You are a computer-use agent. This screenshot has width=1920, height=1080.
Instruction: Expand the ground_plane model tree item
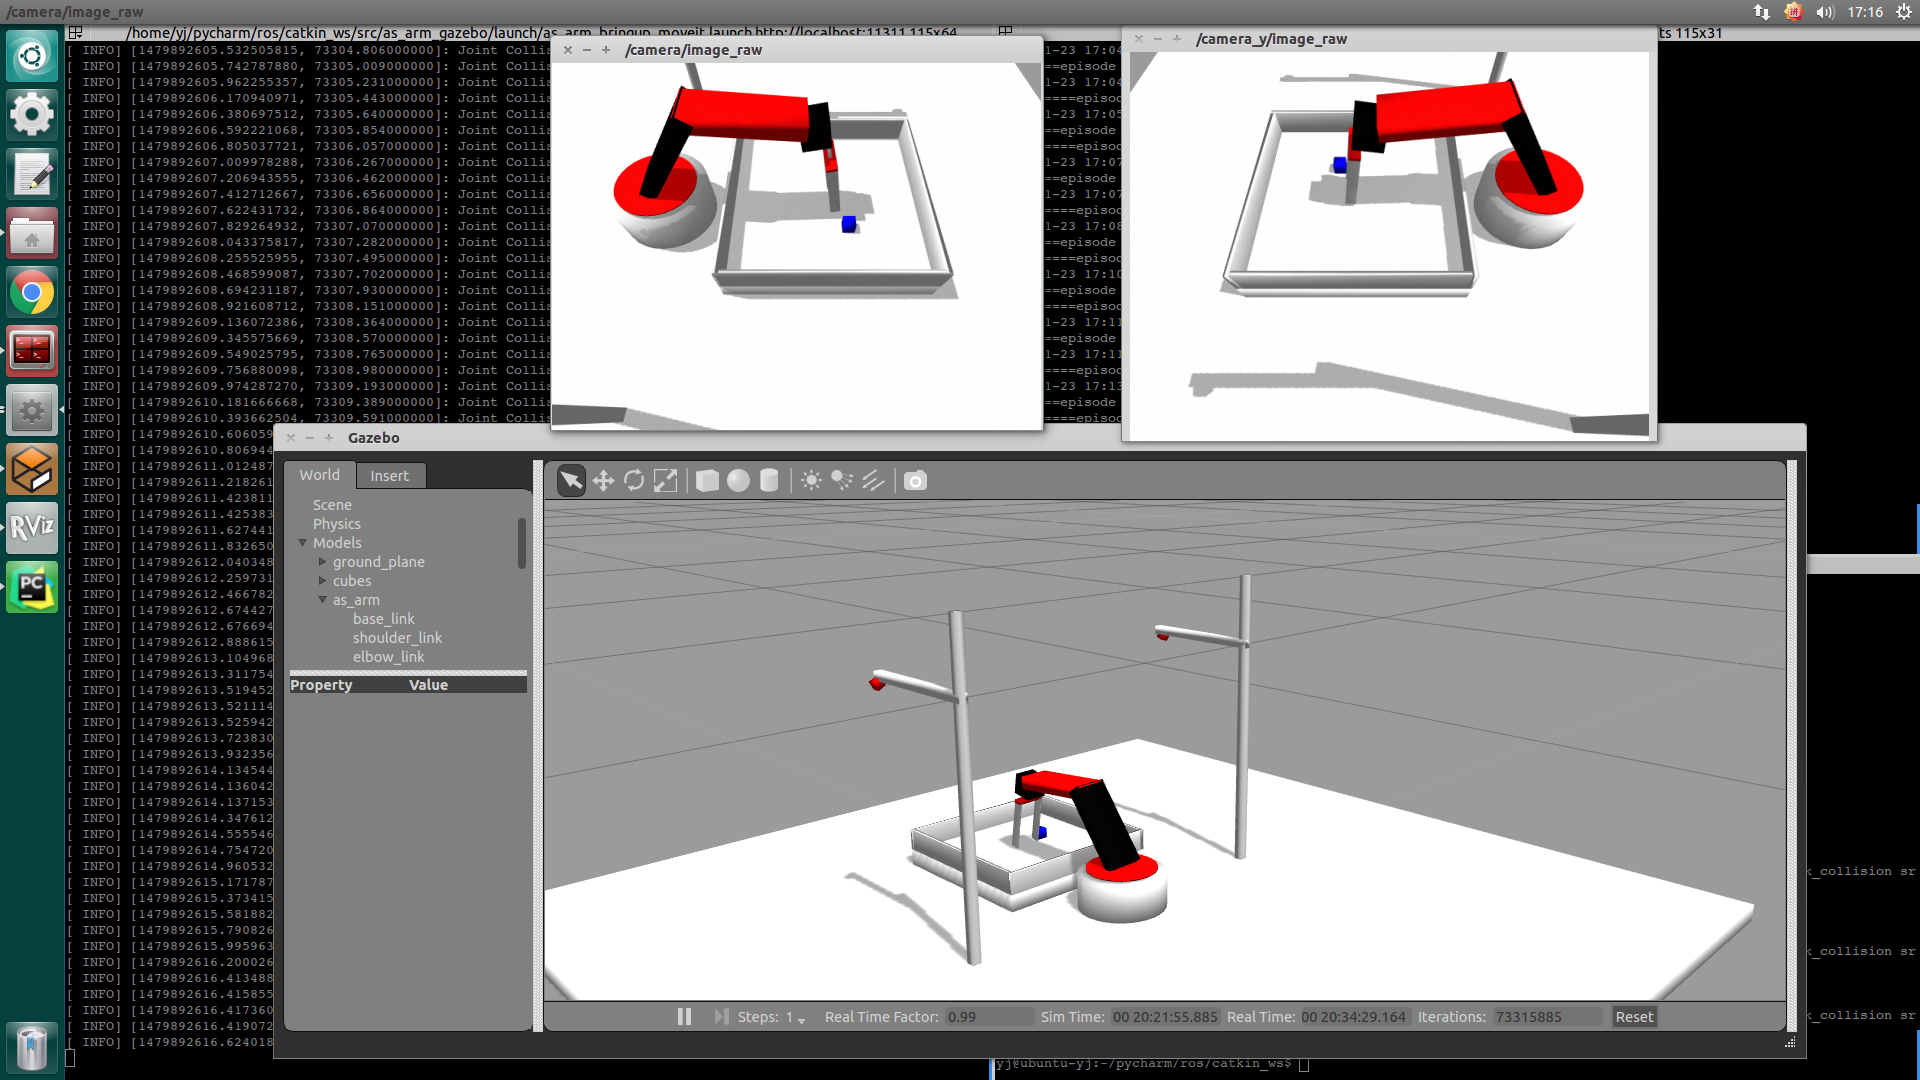tap(322, 560)
